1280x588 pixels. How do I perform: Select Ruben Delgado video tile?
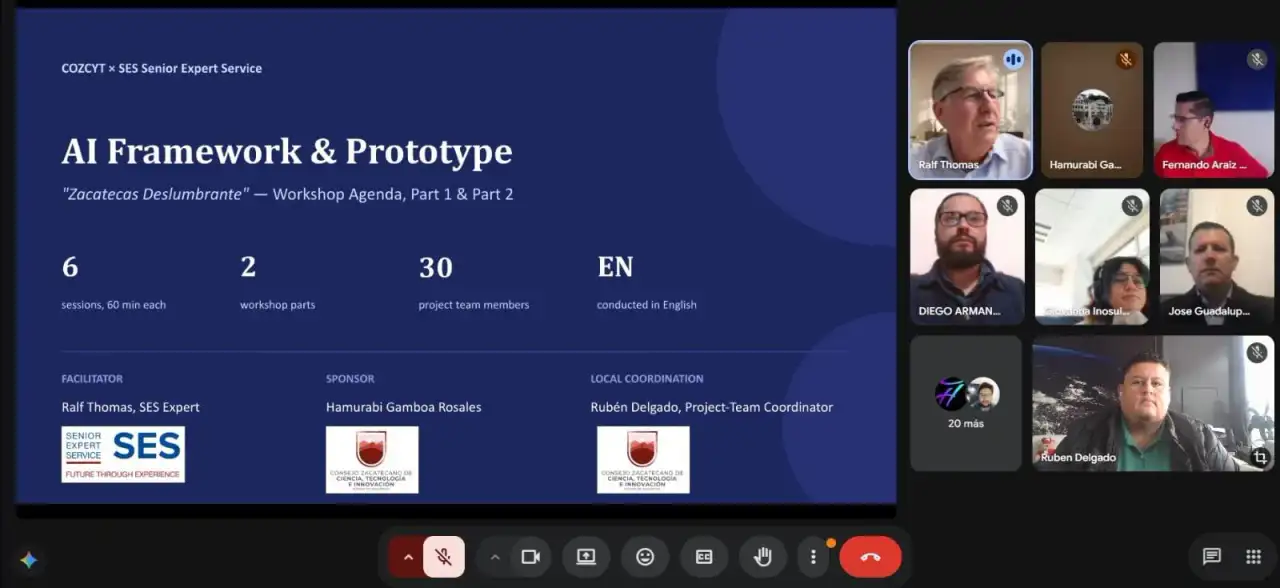[x=1153, y=403]
